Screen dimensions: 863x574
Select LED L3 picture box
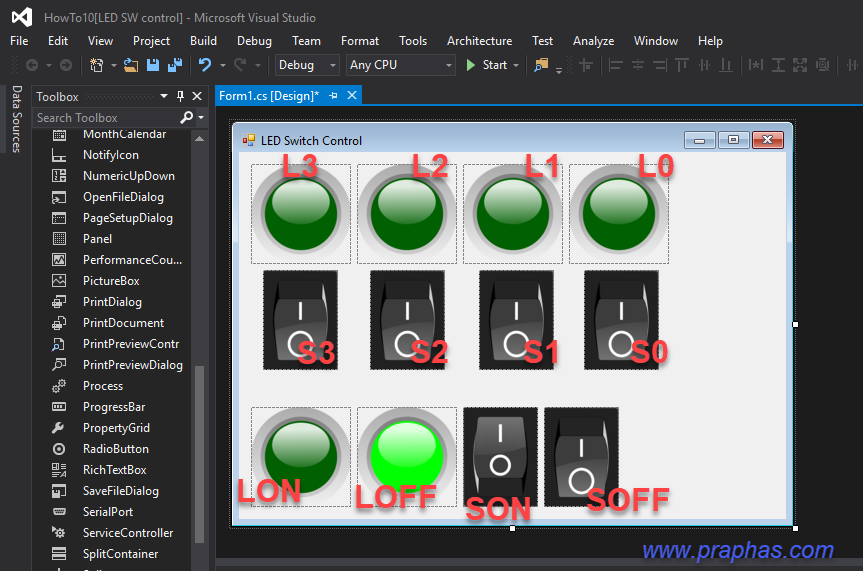tap(301, 214)
